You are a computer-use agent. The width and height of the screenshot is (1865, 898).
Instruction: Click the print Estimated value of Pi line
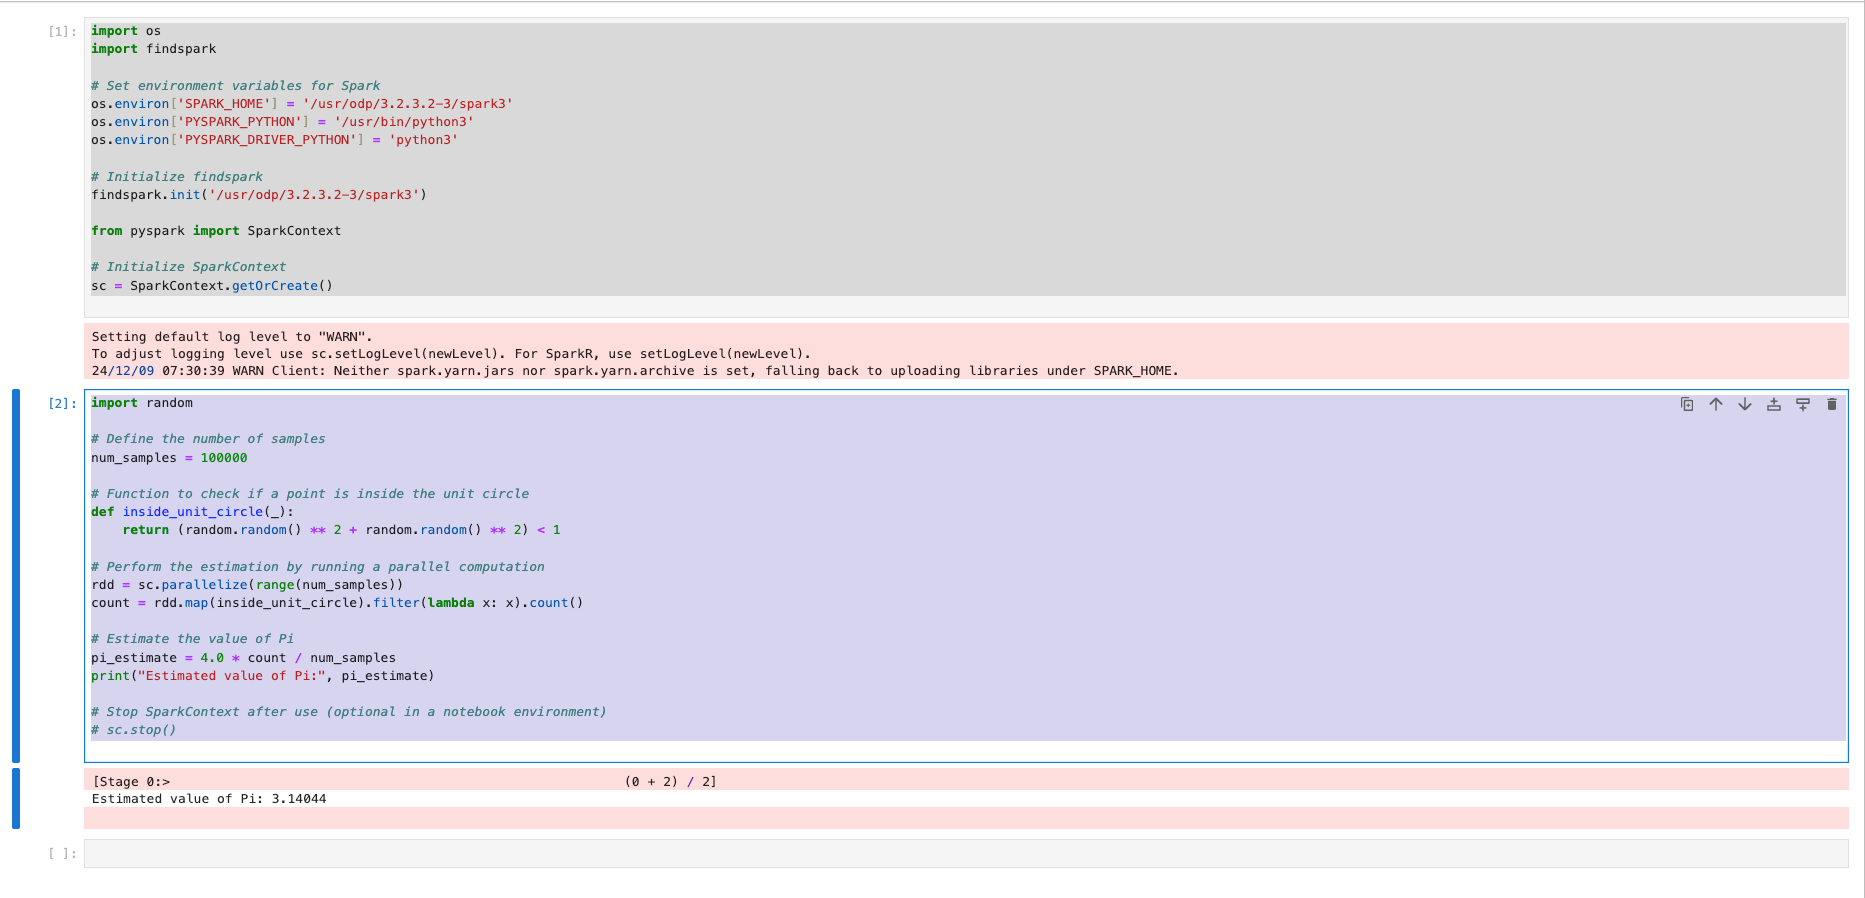tap(263, 676)
